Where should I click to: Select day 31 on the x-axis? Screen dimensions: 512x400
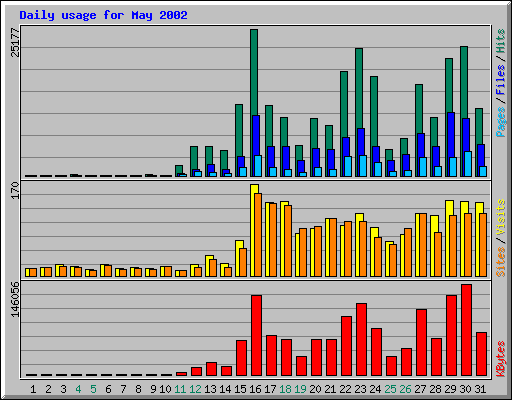(x=480, y=389)
